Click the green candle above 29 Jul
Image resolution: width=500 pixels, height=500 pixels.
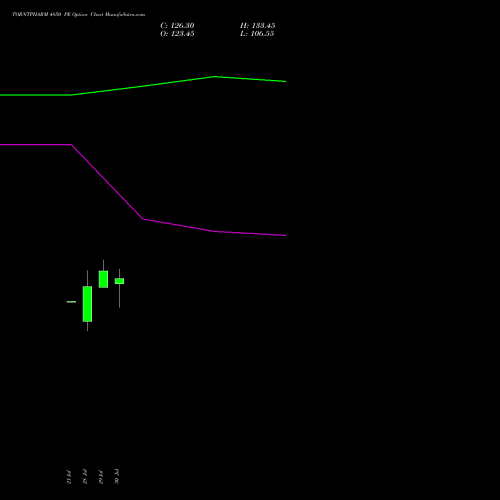[x=103, y=279]
